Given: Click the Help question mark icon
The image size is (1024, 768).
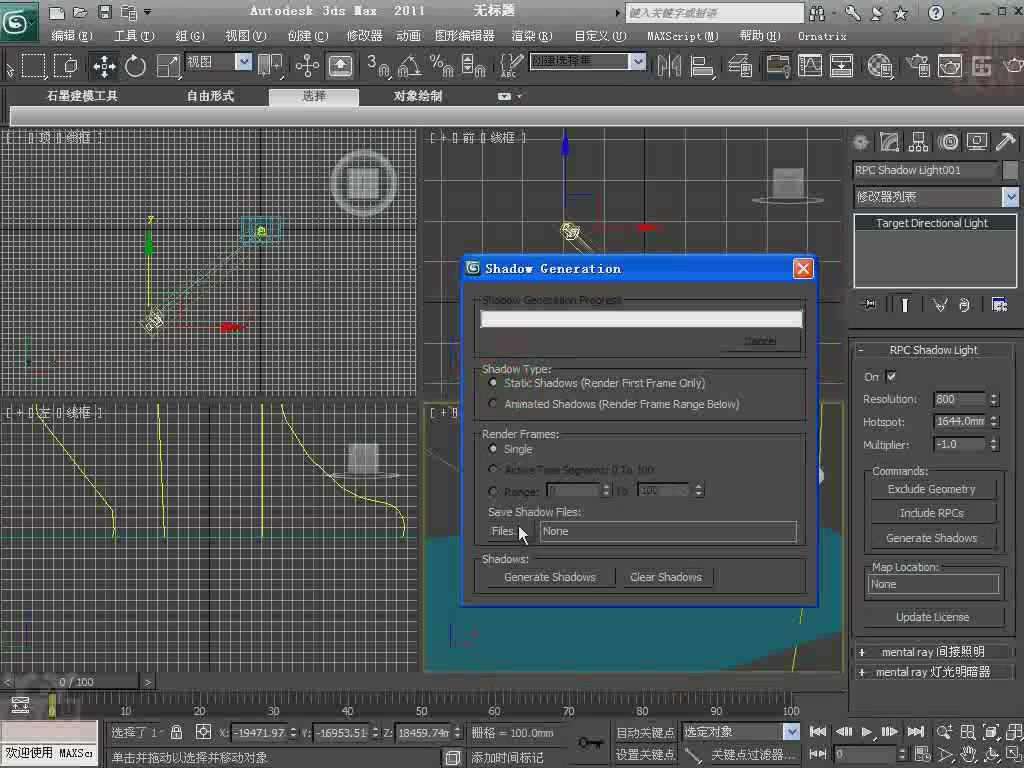Looking at the screenshot, I should pyautogui.click(x=936, y=12).
